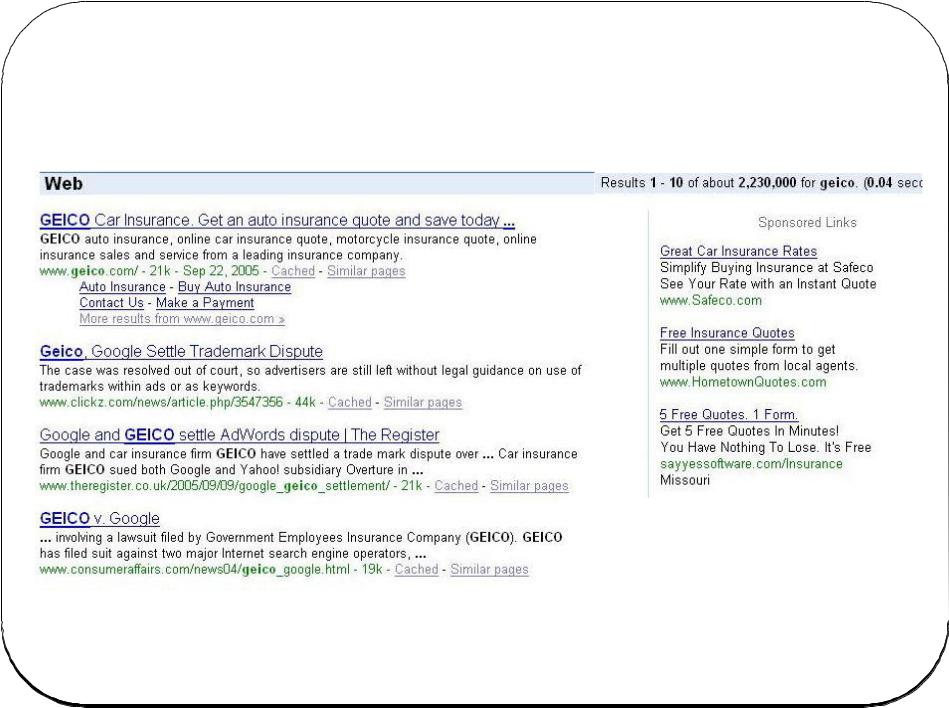Open Similar pages for clickz.com result
This screenshot has width=949, height=708.
pos(423,402)
